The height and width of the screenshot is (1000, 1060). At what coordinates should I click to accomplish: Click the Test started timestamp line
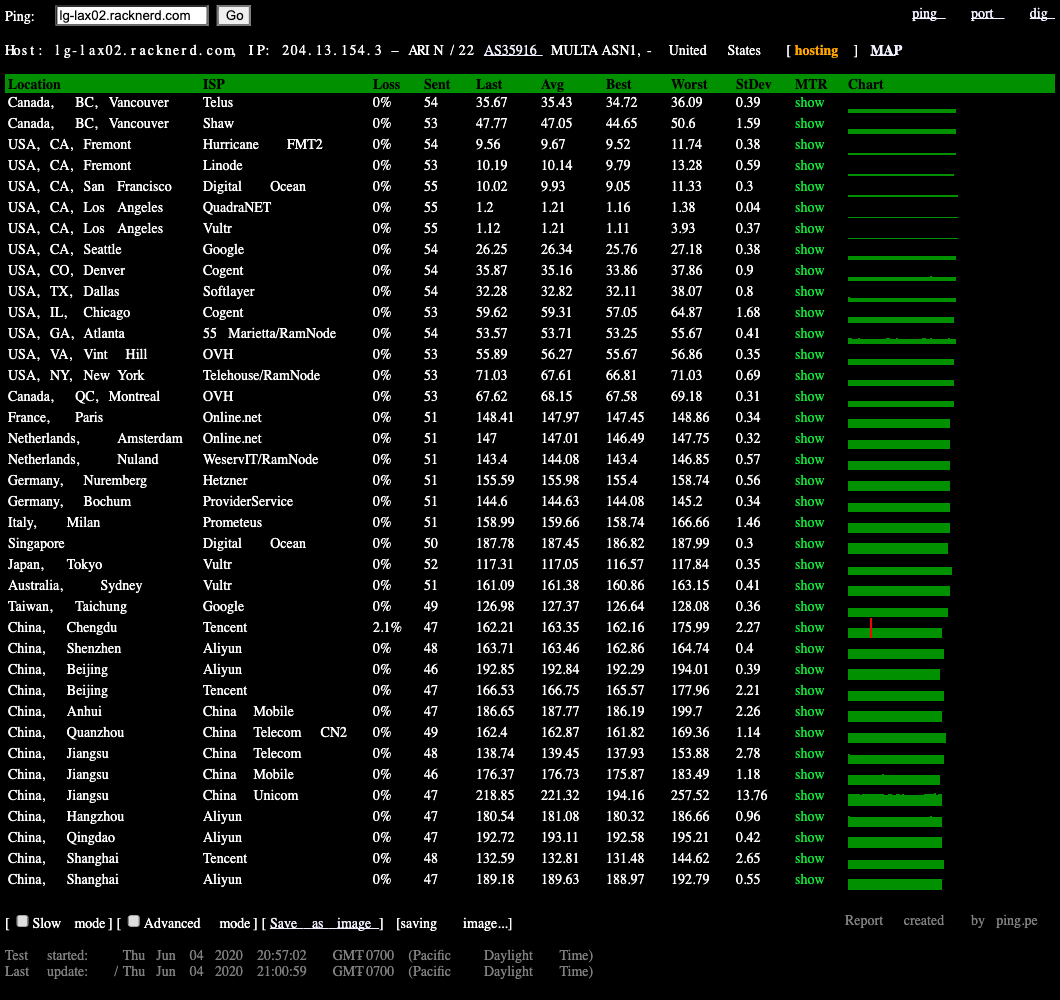point(299,955)
